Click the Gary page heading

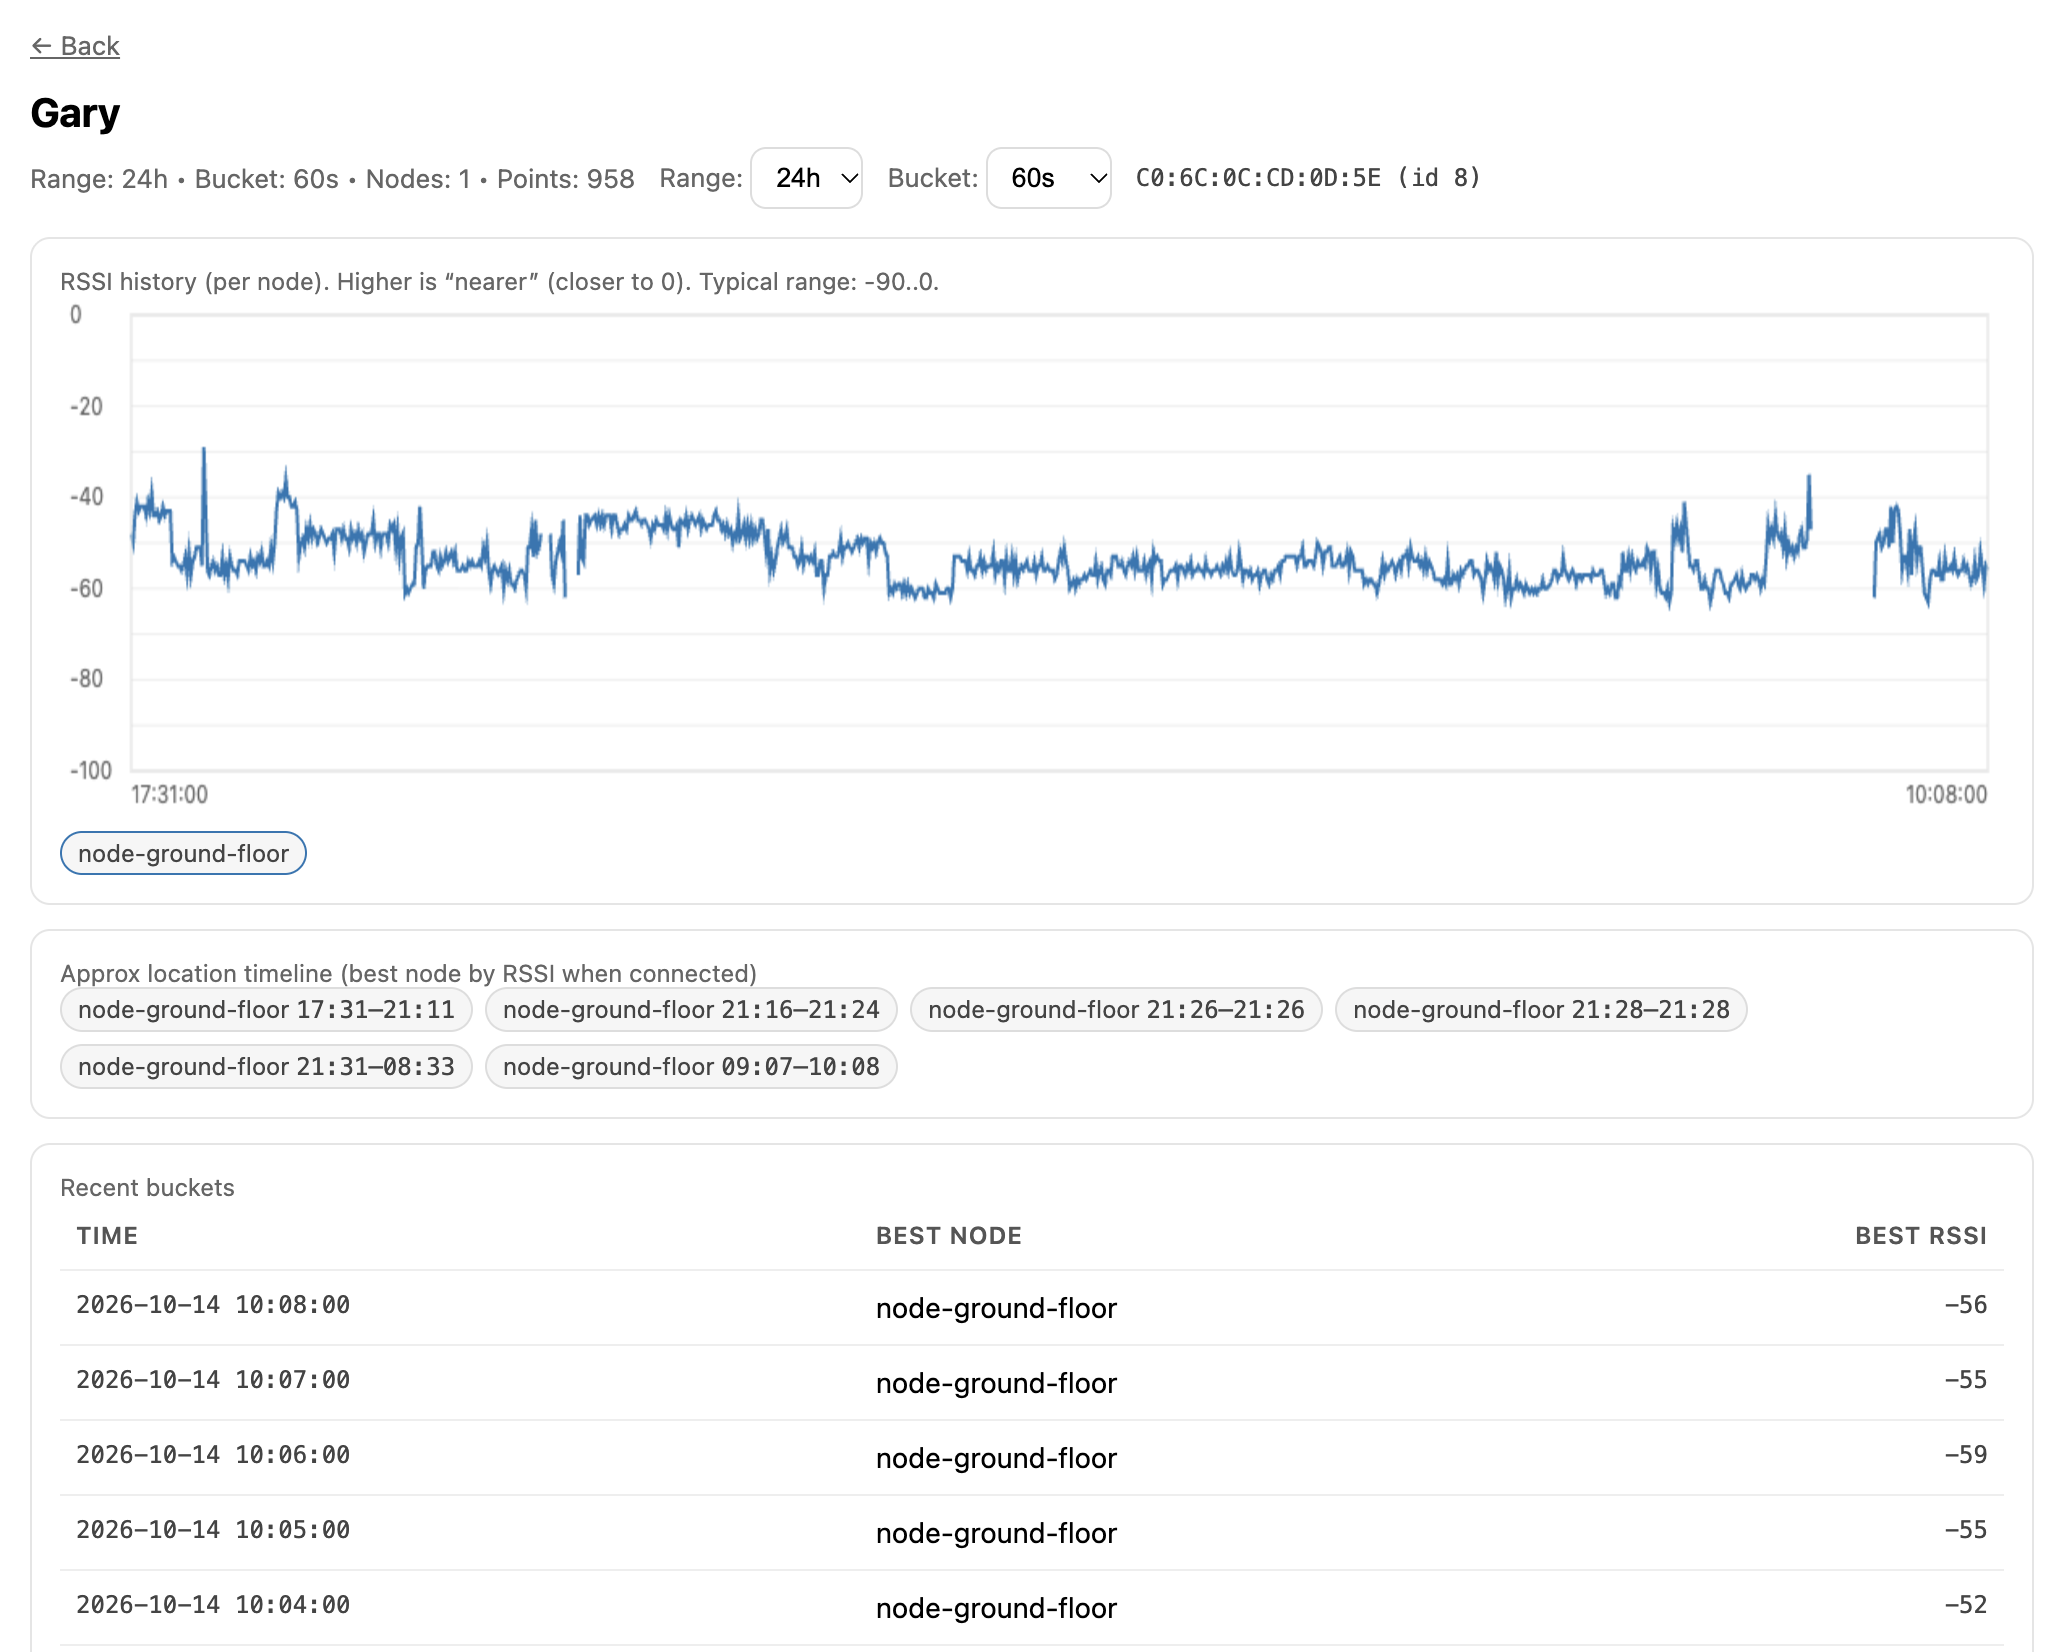[x=75, y=113]
